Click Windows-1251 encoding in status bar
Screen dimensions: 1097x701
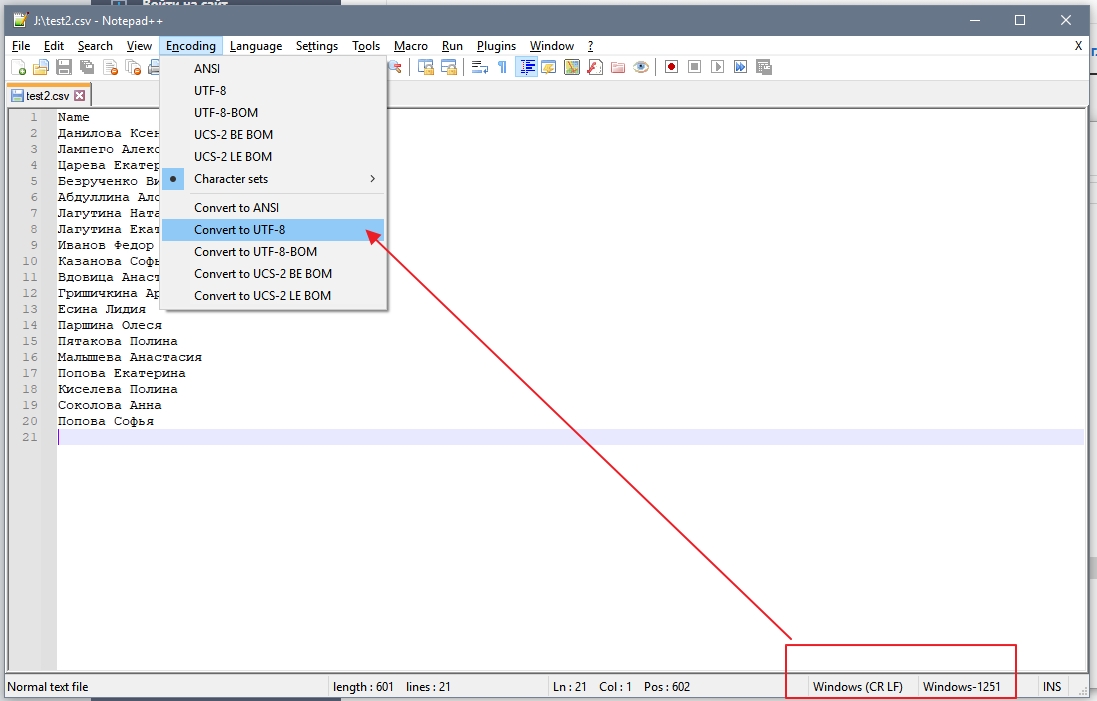coord(961,686)
